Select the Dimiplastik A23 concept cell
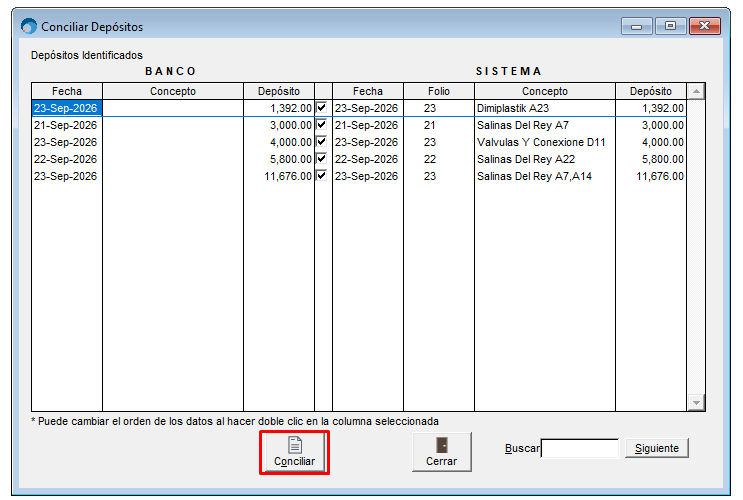 (x=545, y=108)
